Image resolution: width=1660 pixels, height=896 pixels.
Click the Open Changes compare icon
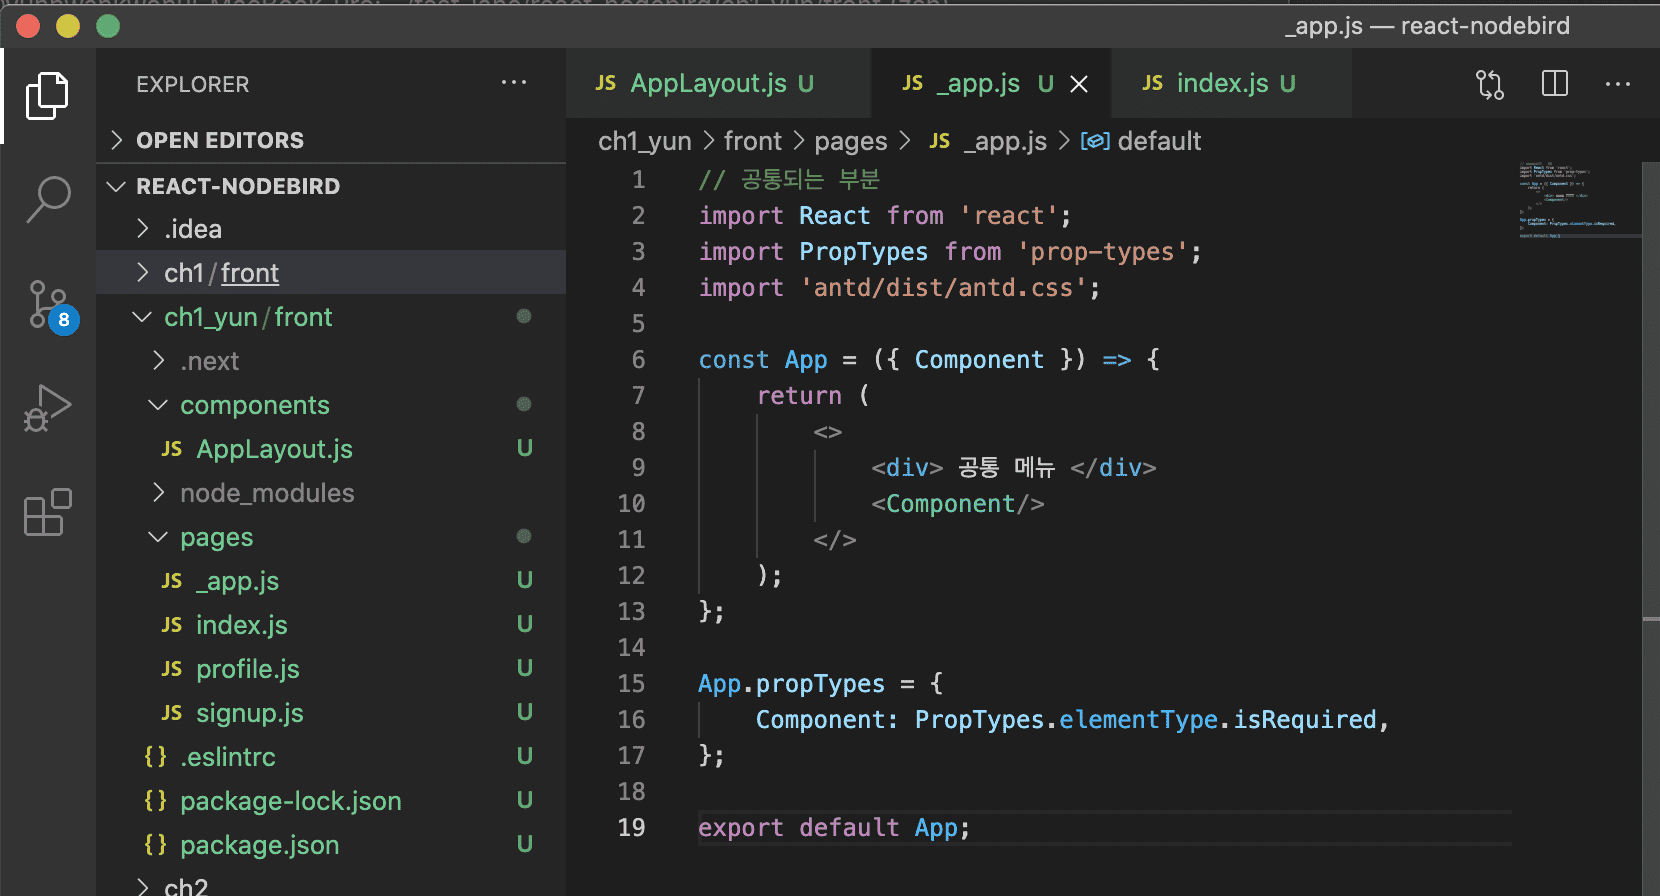(x=1490, y=85)
